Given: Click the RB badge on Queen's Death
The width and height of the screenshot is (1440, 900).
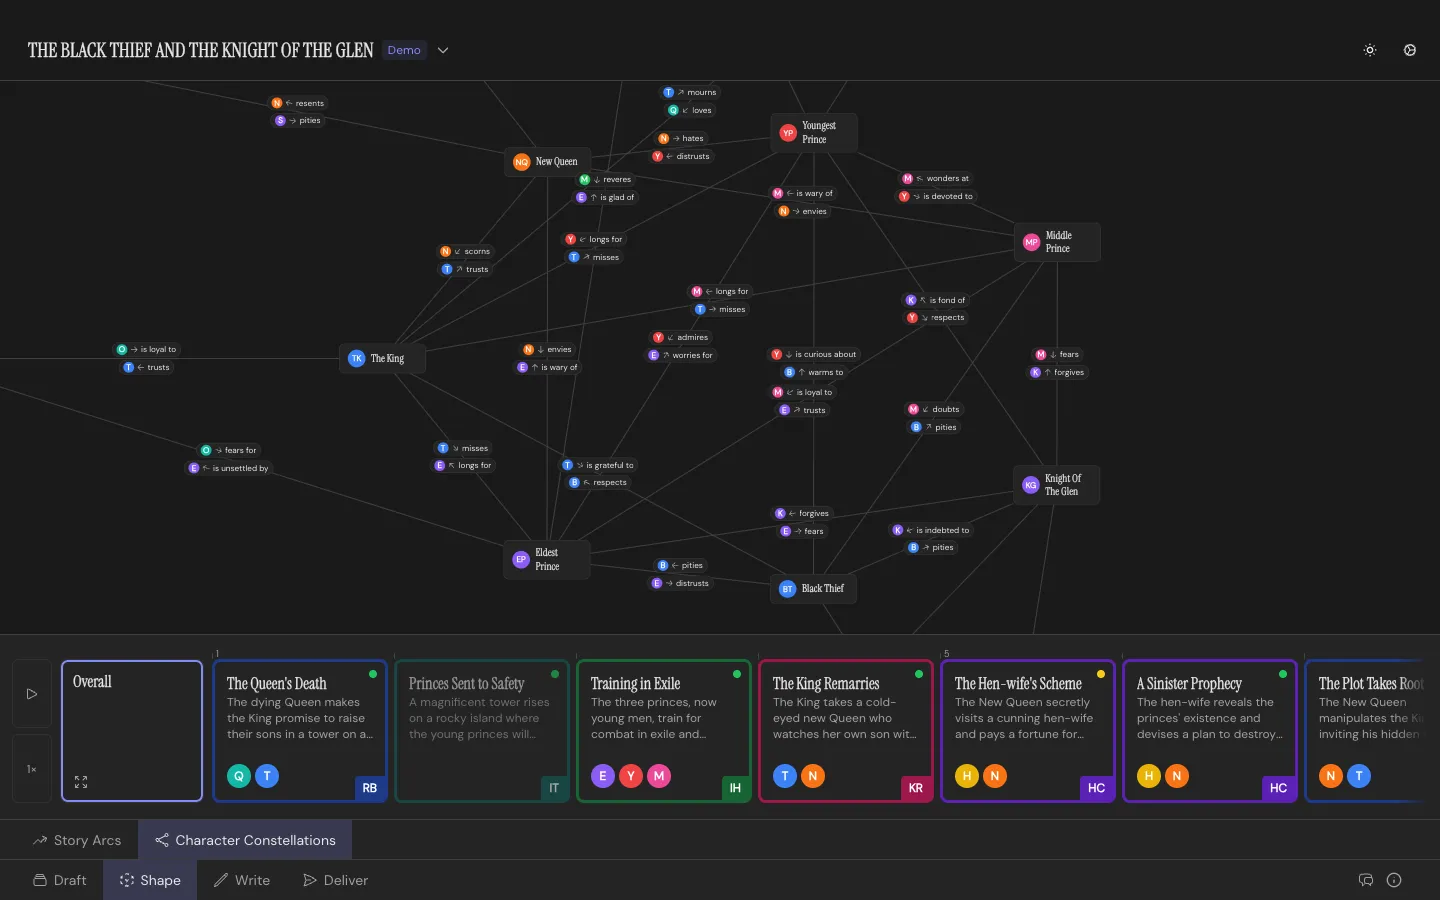Looking at the screenshot, I should [370, 788].
